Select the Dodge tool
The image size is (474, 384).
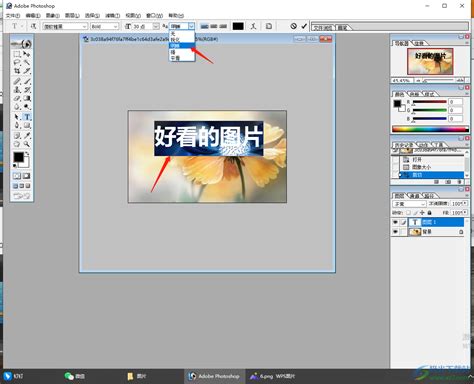(27, 107)
